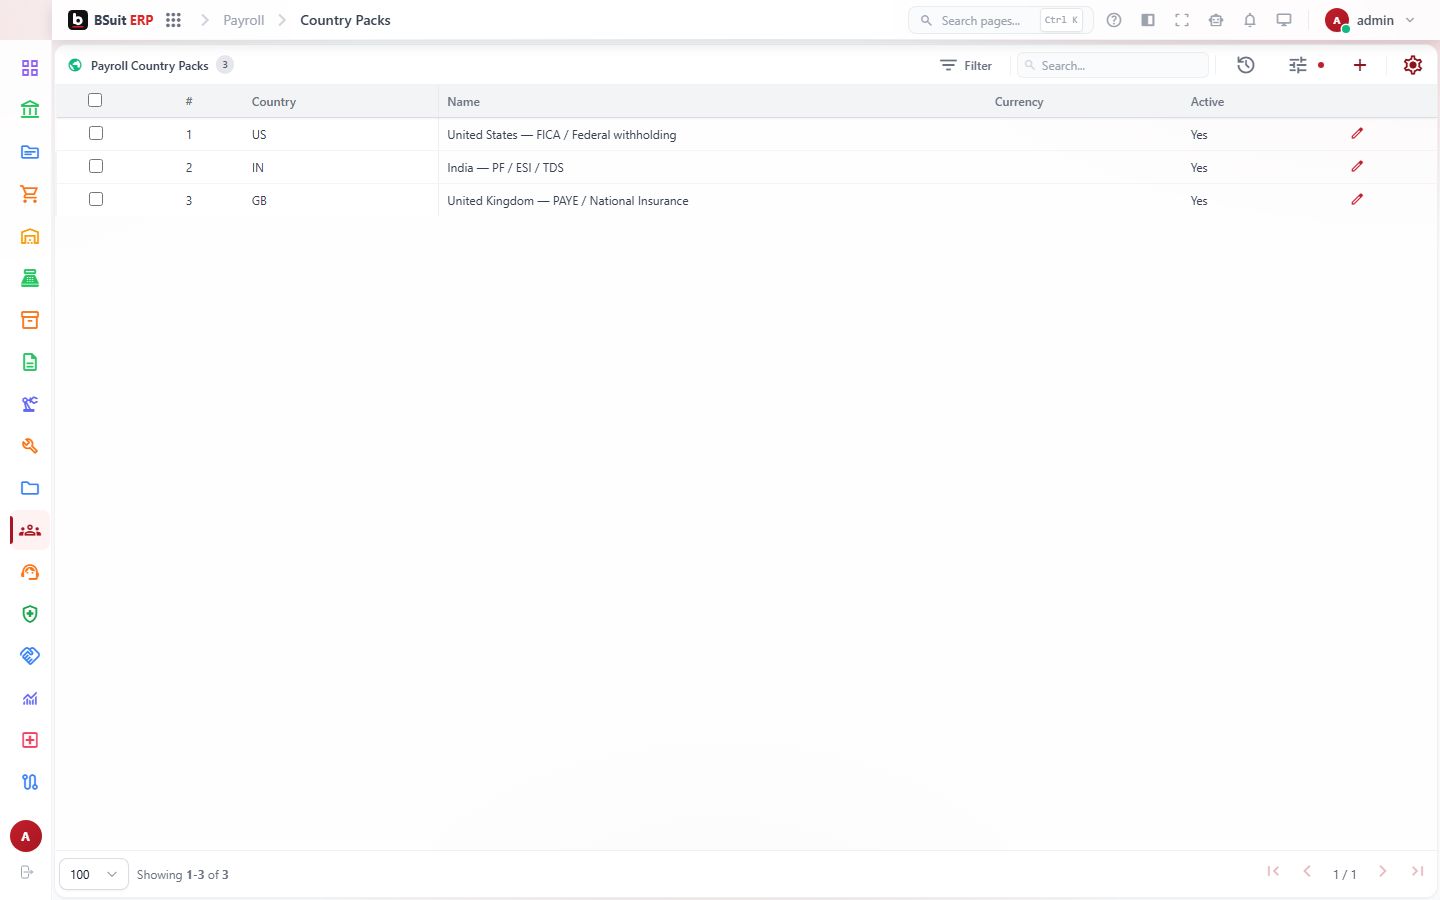Check the checkbox for the US row
The width and height of the screenshot is (1440, 900).
[x=96, y=133]
